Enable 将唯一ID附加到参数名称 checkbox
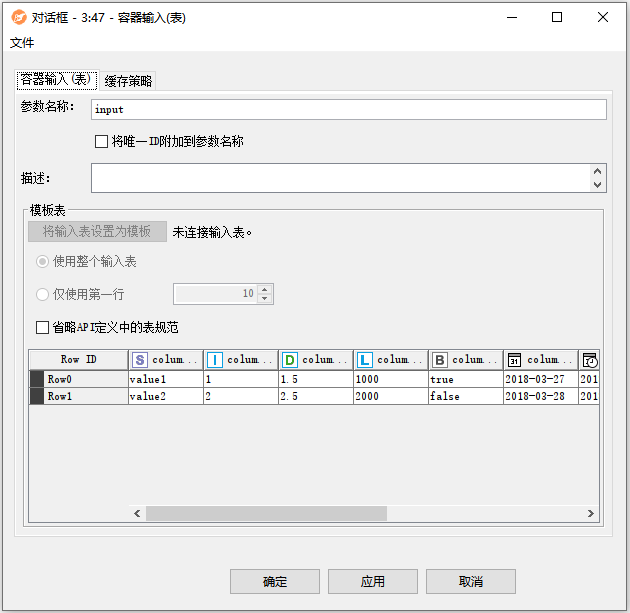 (101, 142)
